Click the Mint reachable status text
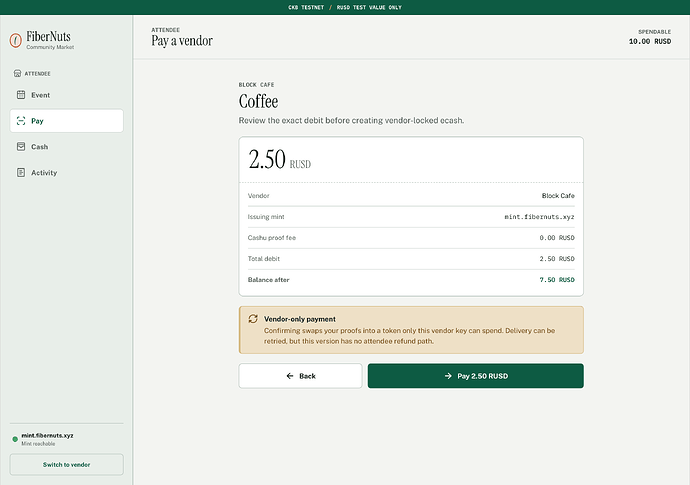 (x=38, y=444)
